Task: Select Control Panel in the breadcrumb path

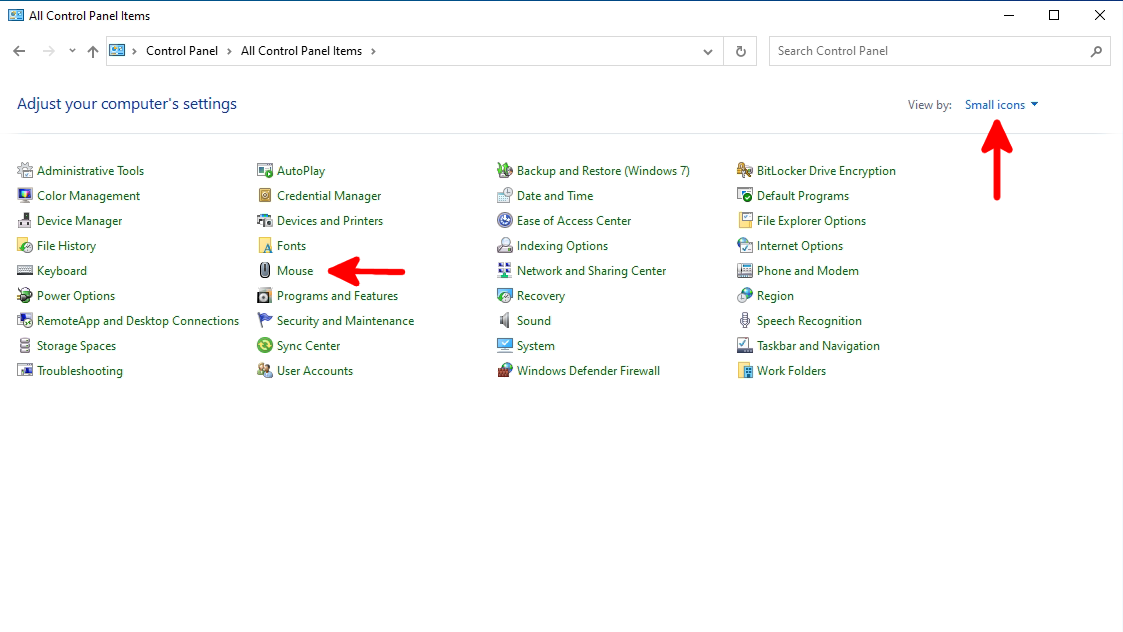Action: 182,51
